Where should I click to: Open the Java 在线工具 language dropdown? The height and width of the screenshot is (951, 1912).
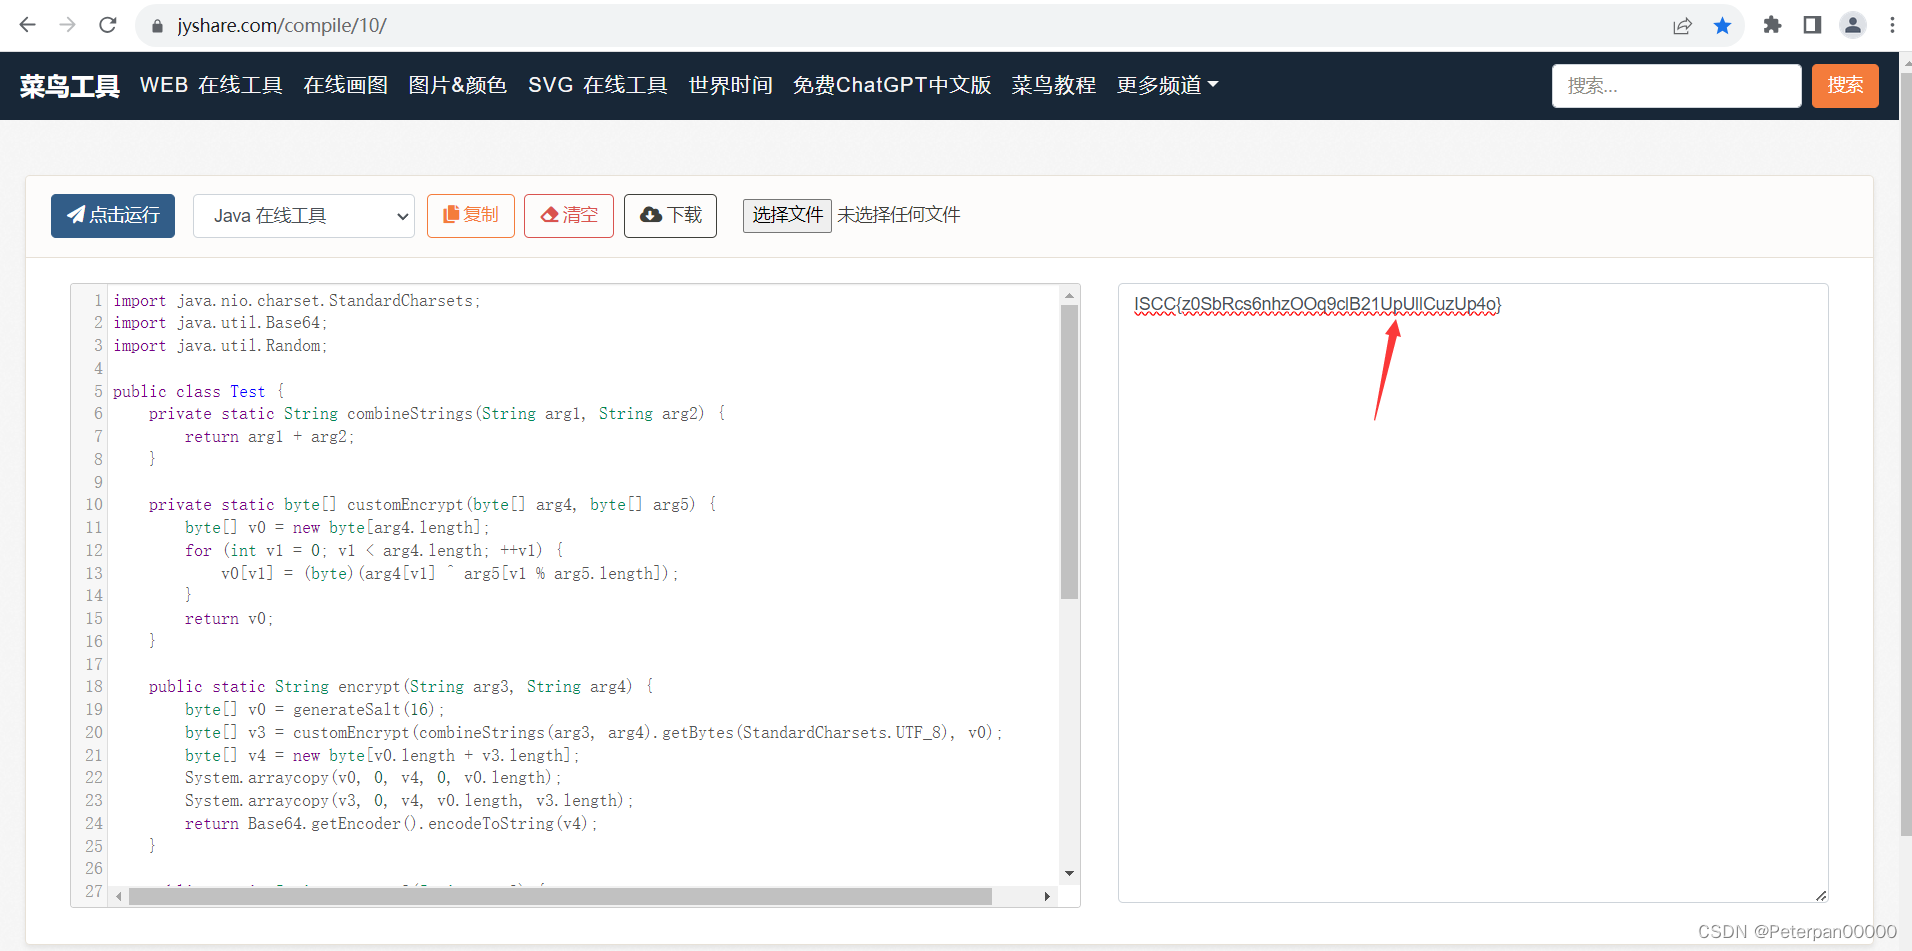tap(304, 216)
